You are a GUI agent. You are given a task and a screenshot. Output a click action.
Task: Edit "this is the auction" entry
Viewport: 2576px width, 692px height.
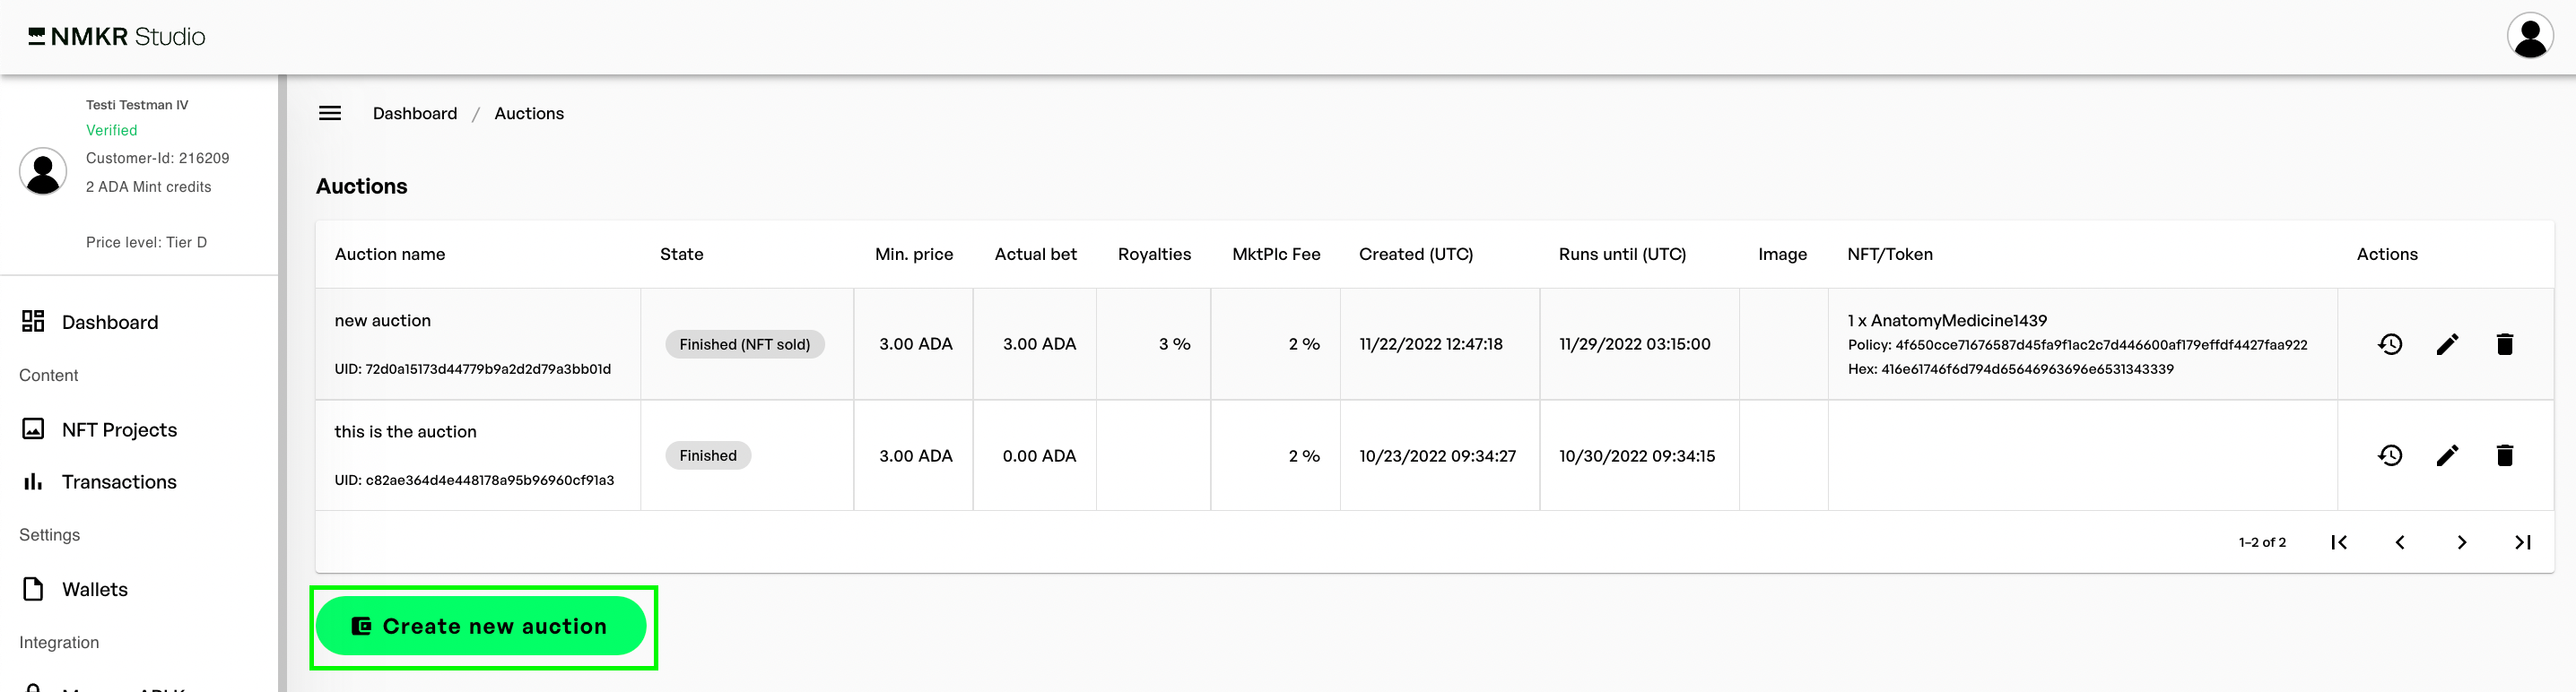tap(2447, 456)
